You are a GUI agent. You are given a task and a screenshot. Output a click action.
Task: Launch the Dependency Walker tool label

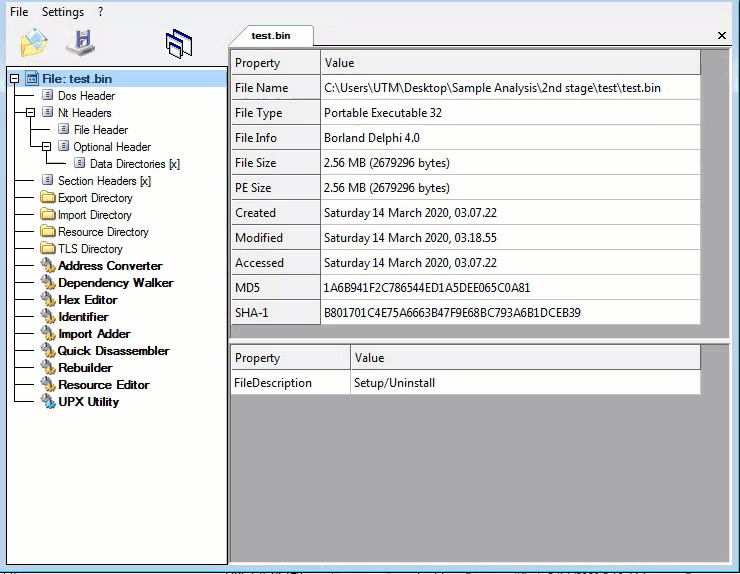[116, 283]
